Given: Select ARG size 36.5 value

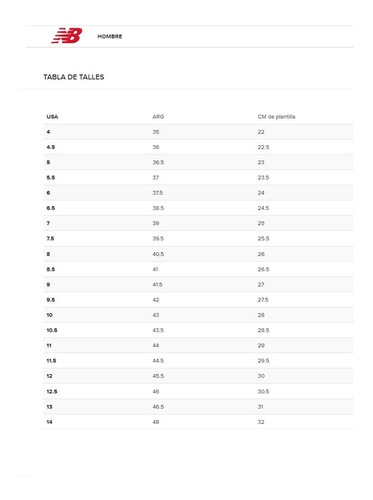Looking at the screenshot, I should tap(158, 162).
